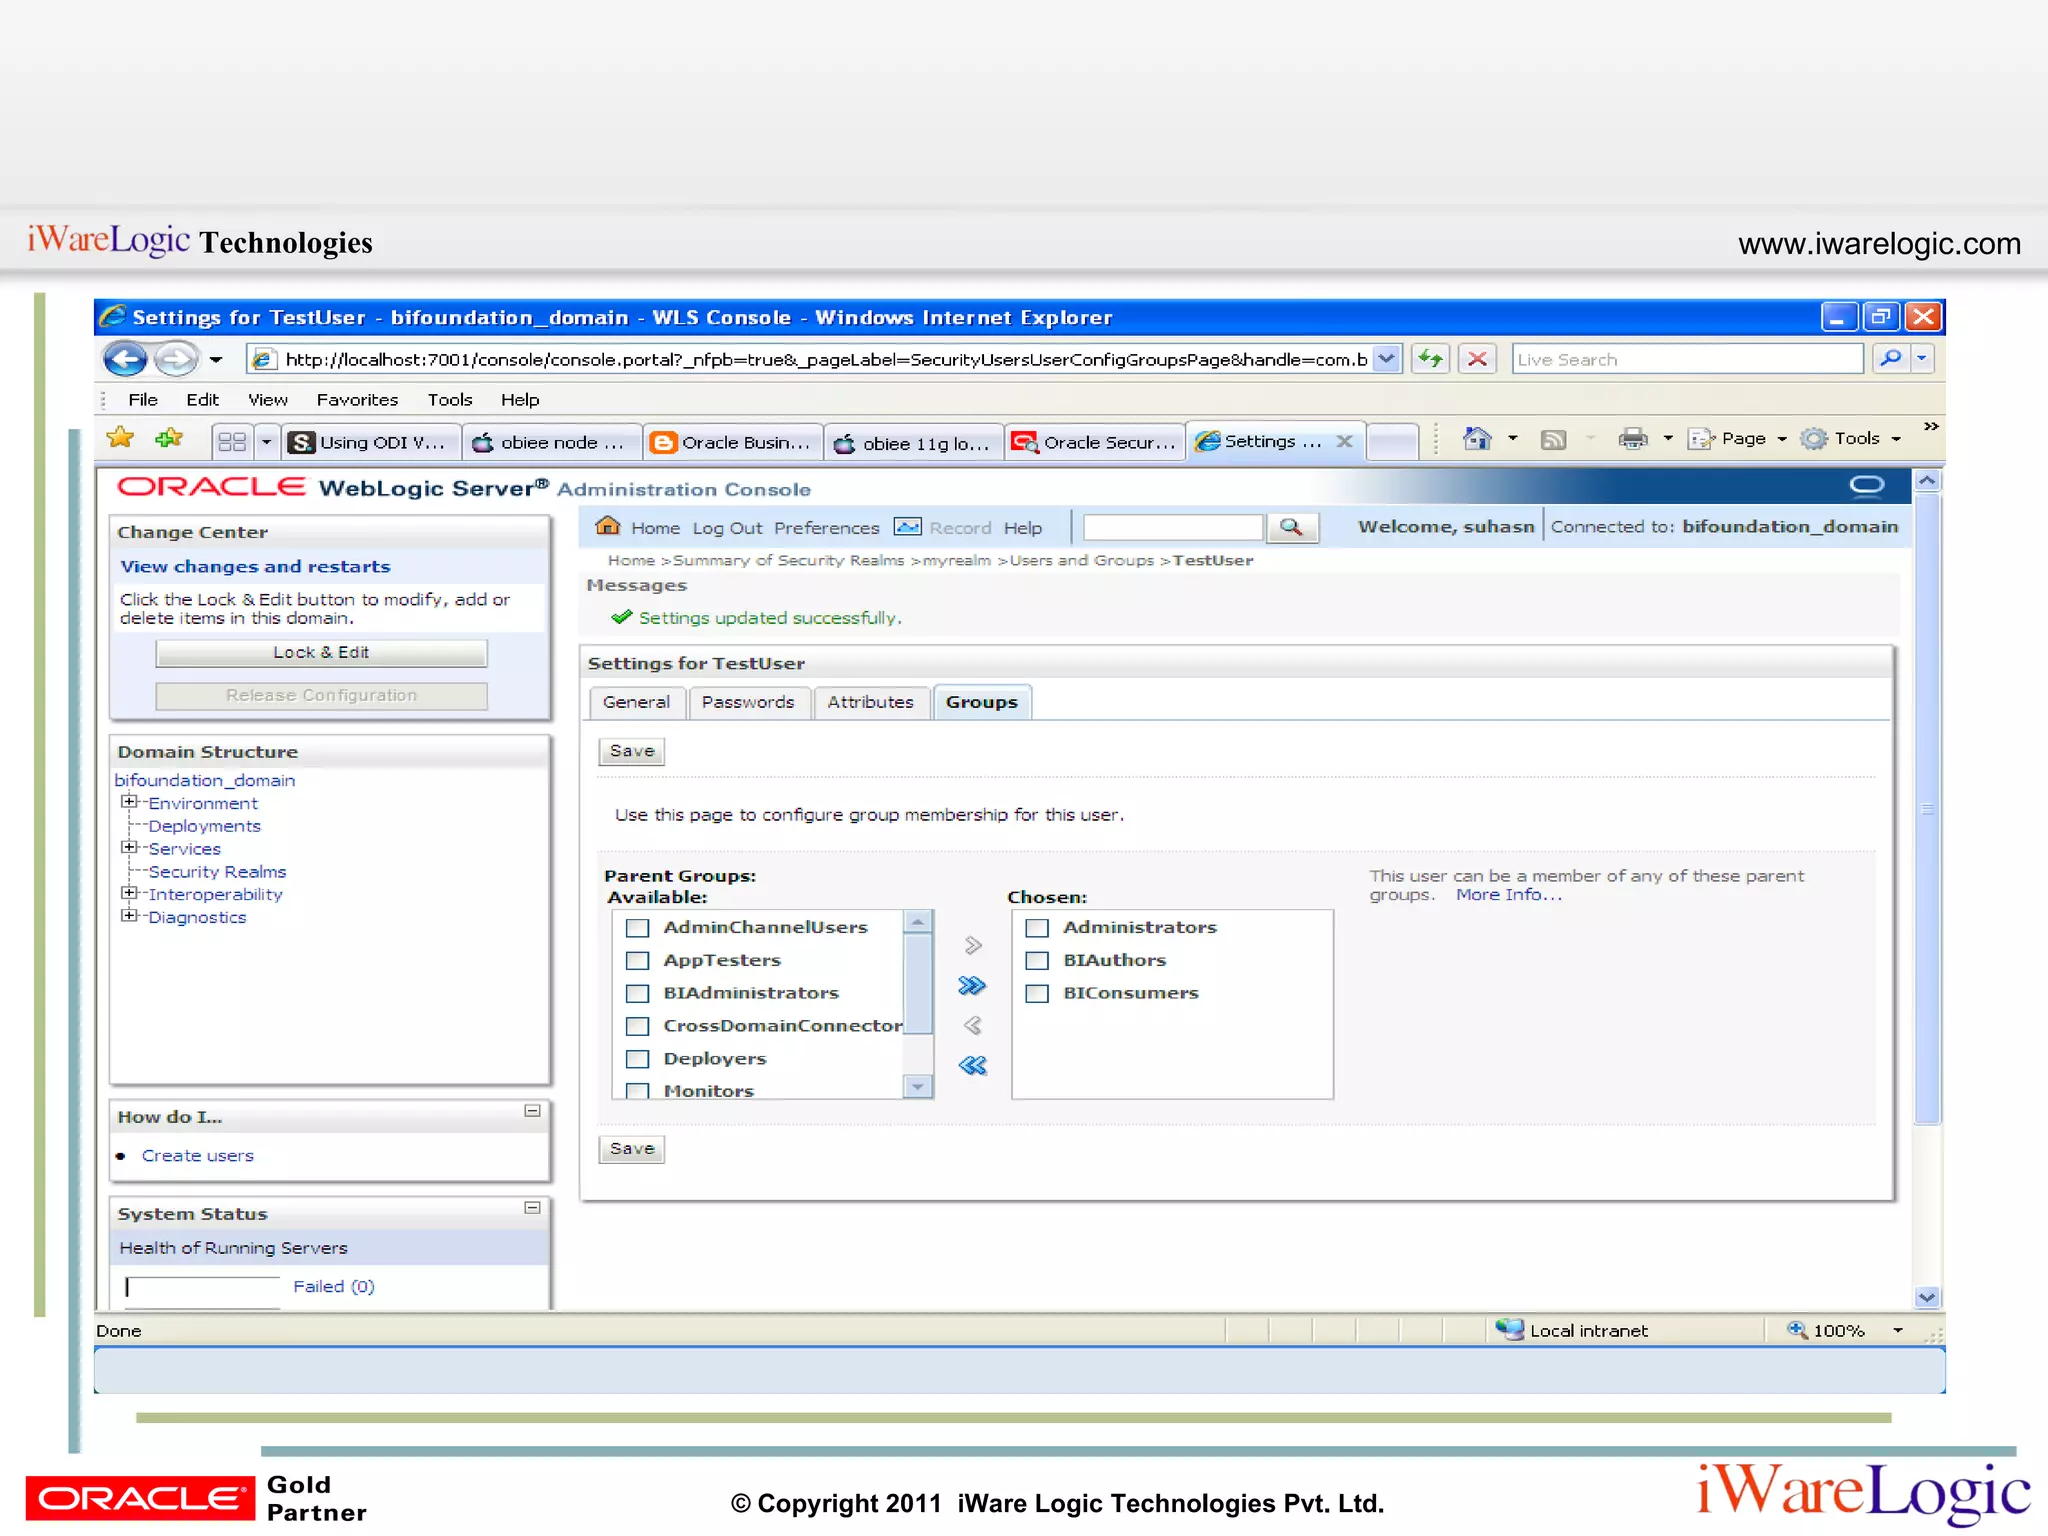Open the Favorites menu

[x=357, y=400]
